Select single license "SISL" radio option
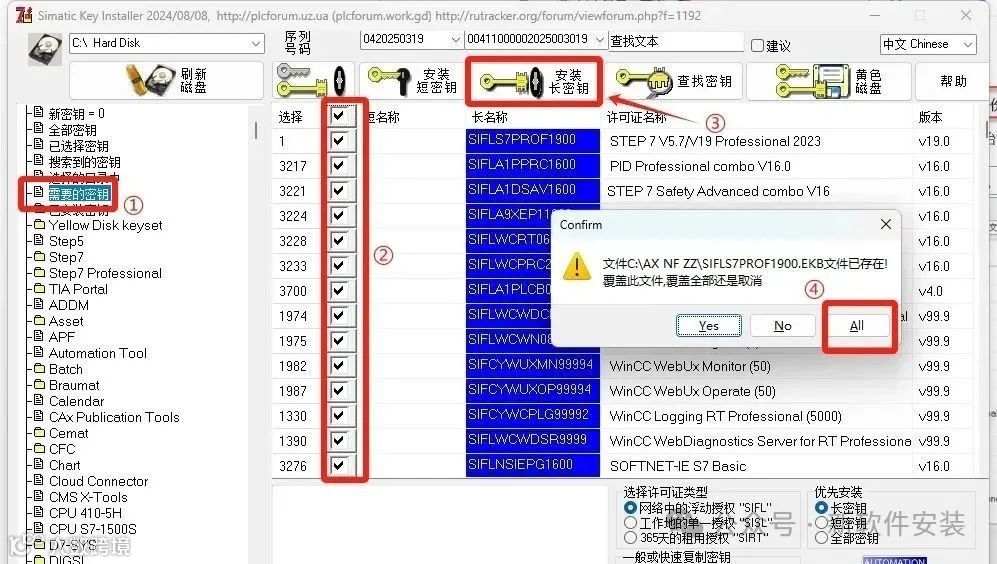The image size is (997, 564). [x=630, y=523]
